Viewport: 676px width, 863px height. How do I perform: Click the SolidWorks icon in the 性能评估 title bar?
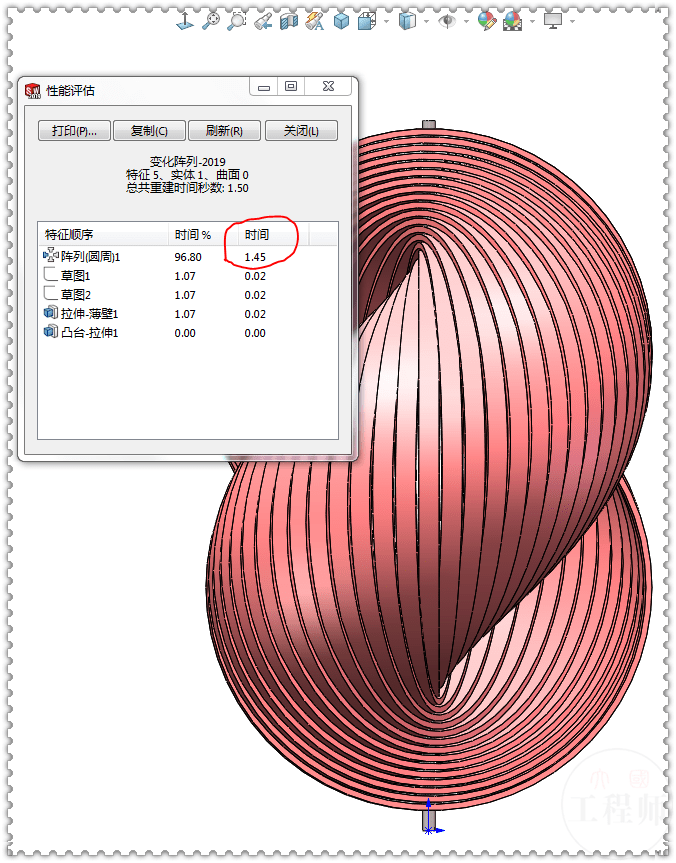pos(33,90)
